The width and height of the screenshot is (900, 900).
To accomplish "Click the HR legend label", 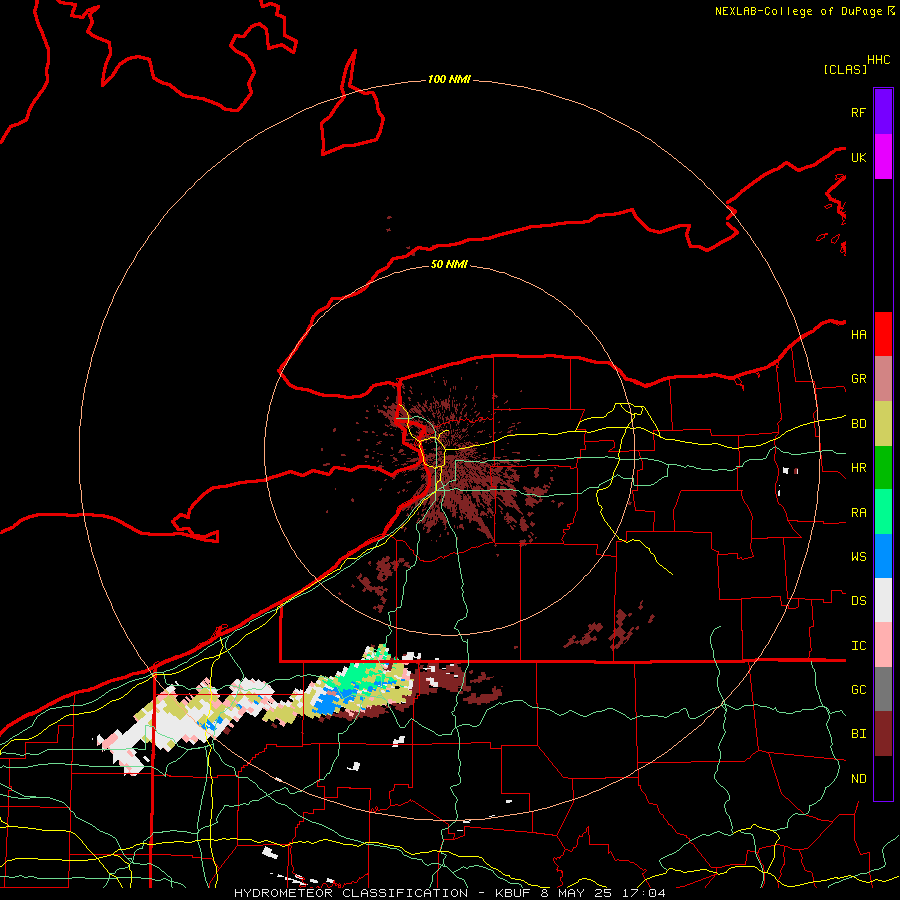I will tap(858, 468).
